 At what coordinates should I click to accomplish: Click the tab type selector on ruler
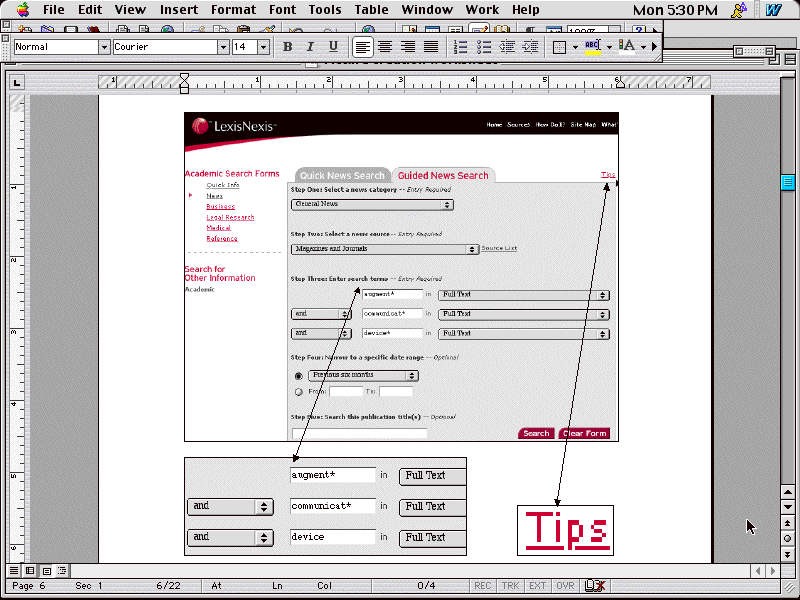17,83
